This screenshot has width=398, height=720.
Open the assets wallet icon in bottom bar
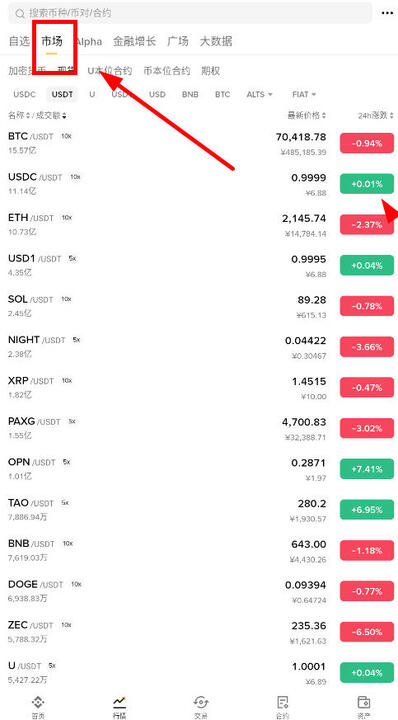(364, 702)
